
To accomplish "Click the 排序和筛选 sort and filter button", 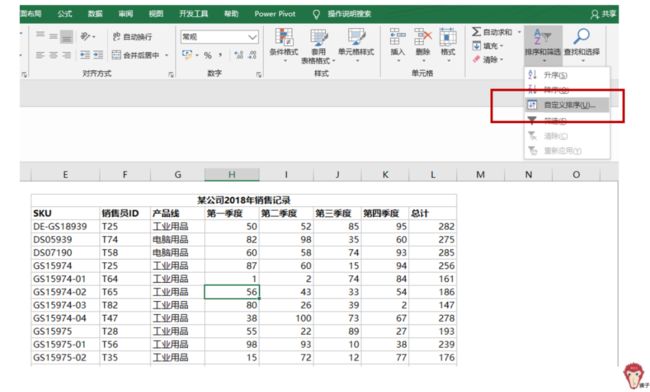I will (x=543, y=45).
